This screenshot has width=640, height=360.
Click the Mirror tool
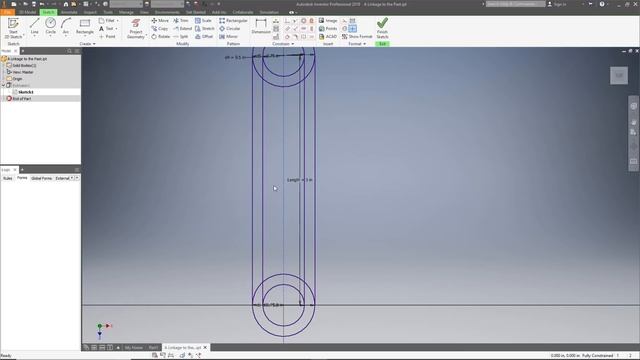(228, 36)
